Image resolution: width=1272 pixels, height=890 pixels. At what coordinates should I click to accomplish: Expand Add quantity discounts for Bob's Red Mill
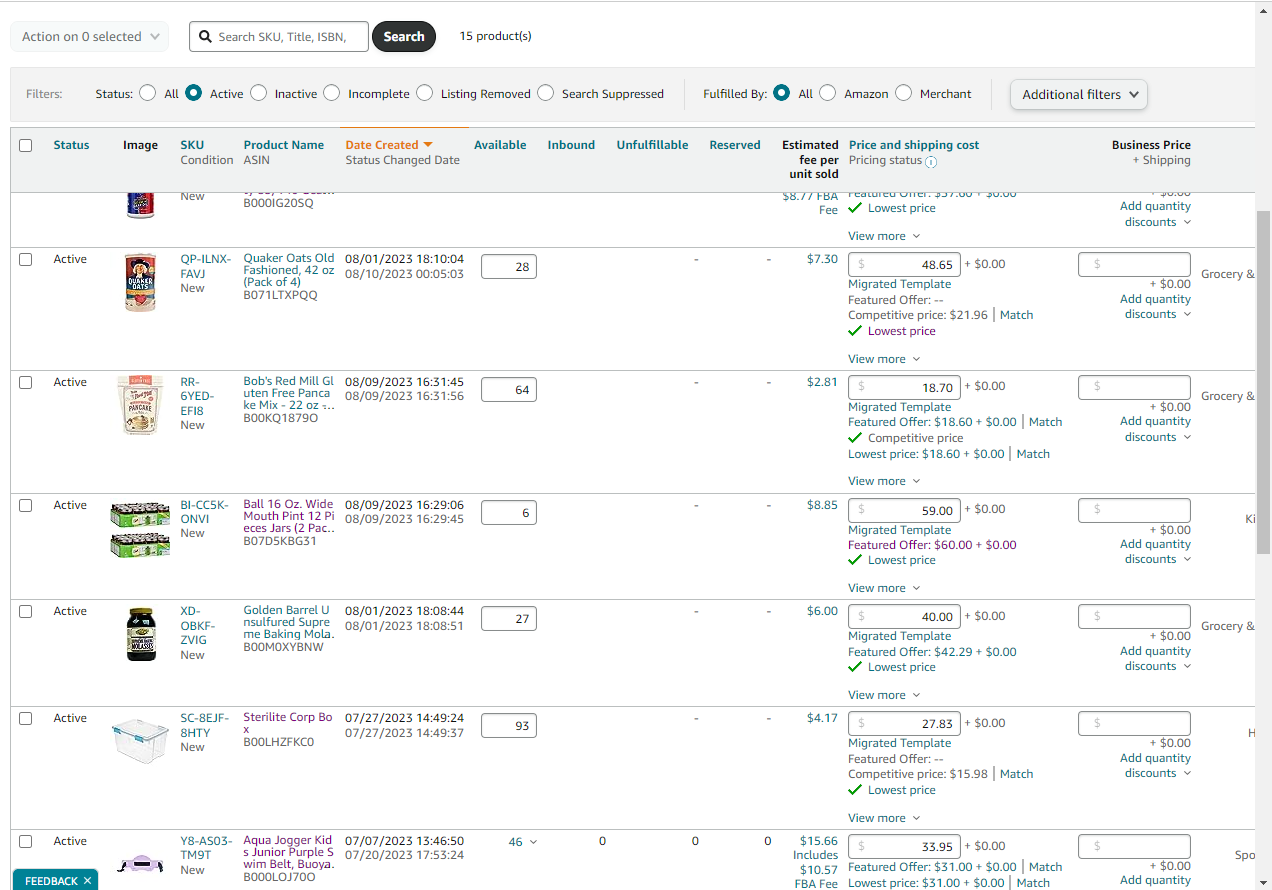coord(1156,429)
